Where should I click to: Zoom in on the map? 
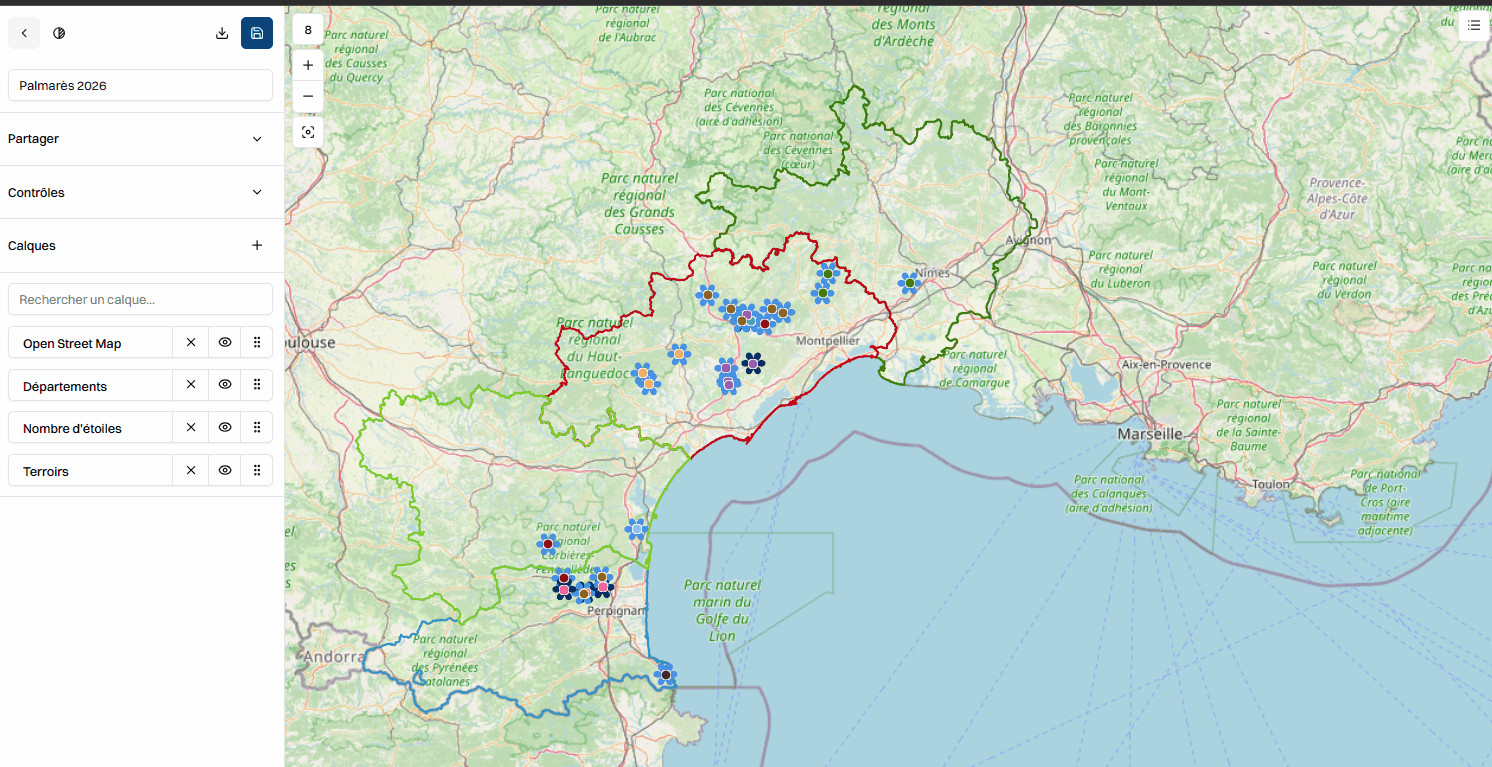308,65
